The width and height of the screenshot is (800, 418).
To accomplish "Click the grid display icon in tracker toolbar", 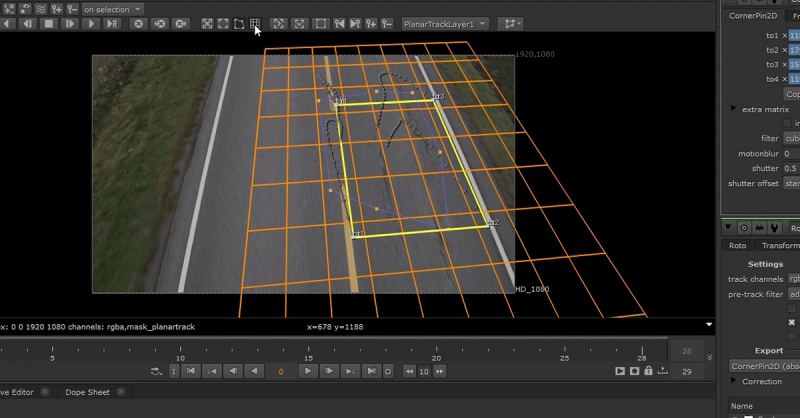I will coord(255,23).
